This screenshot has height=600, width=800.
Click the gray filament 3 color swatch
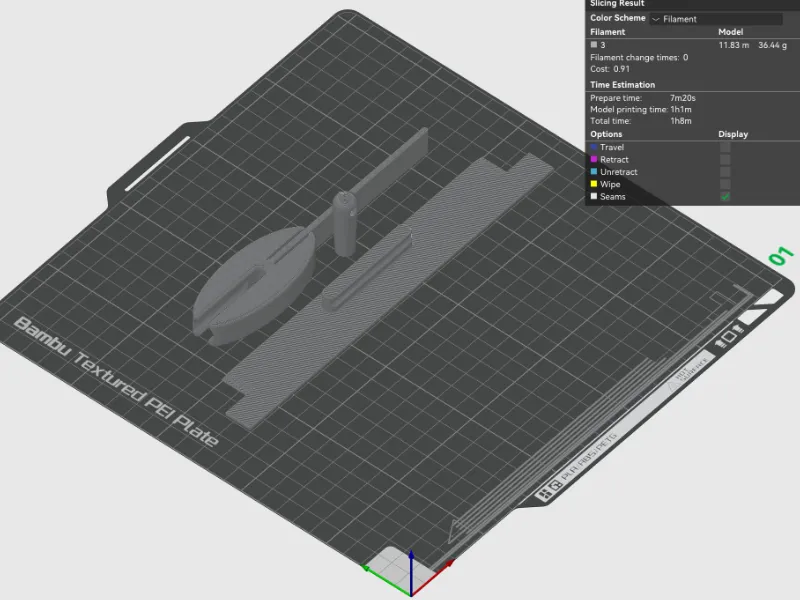[594, 45]
